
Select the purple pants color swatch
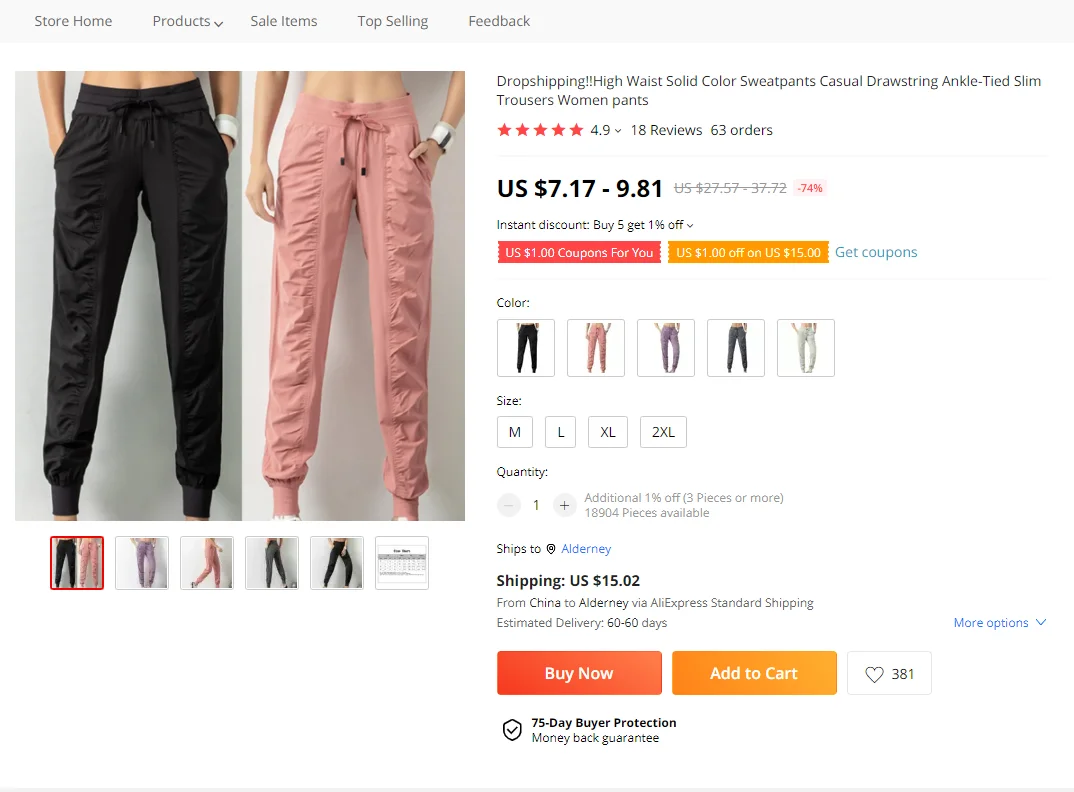point(666,348)
